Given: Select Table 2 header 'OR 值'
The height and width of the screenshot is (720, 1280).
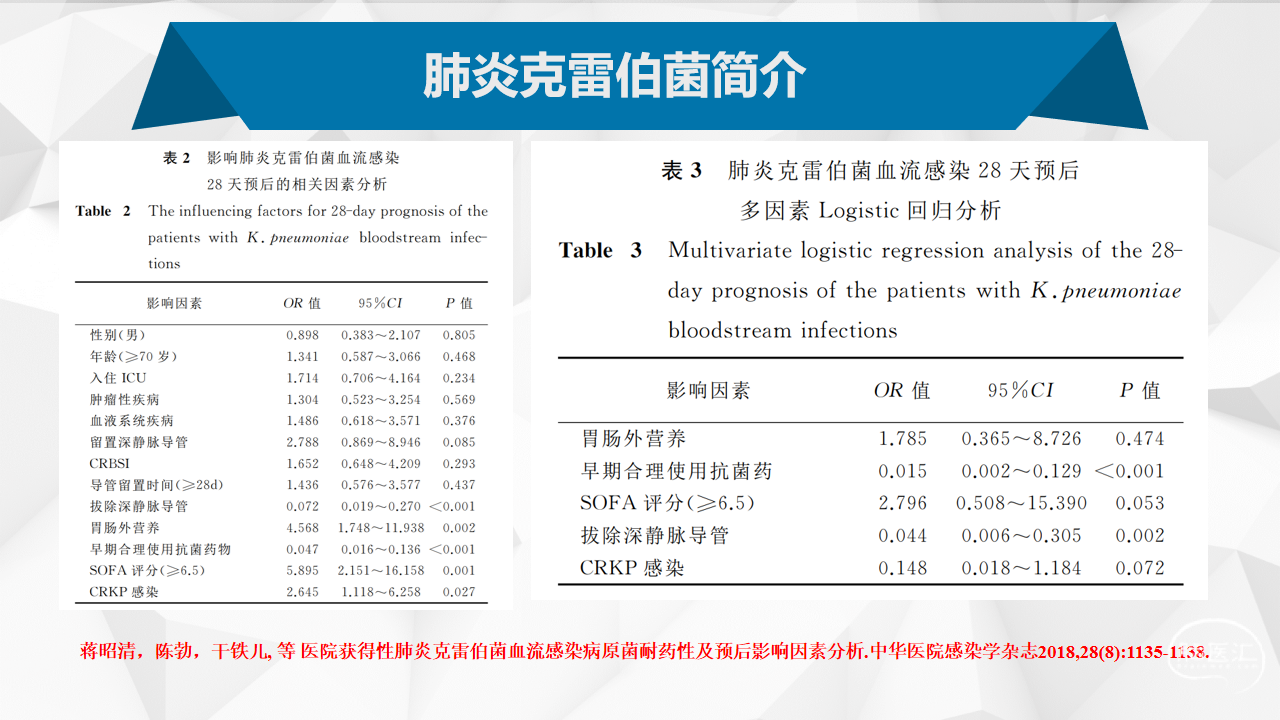Looking at the screenshot, I should point(302,303).
